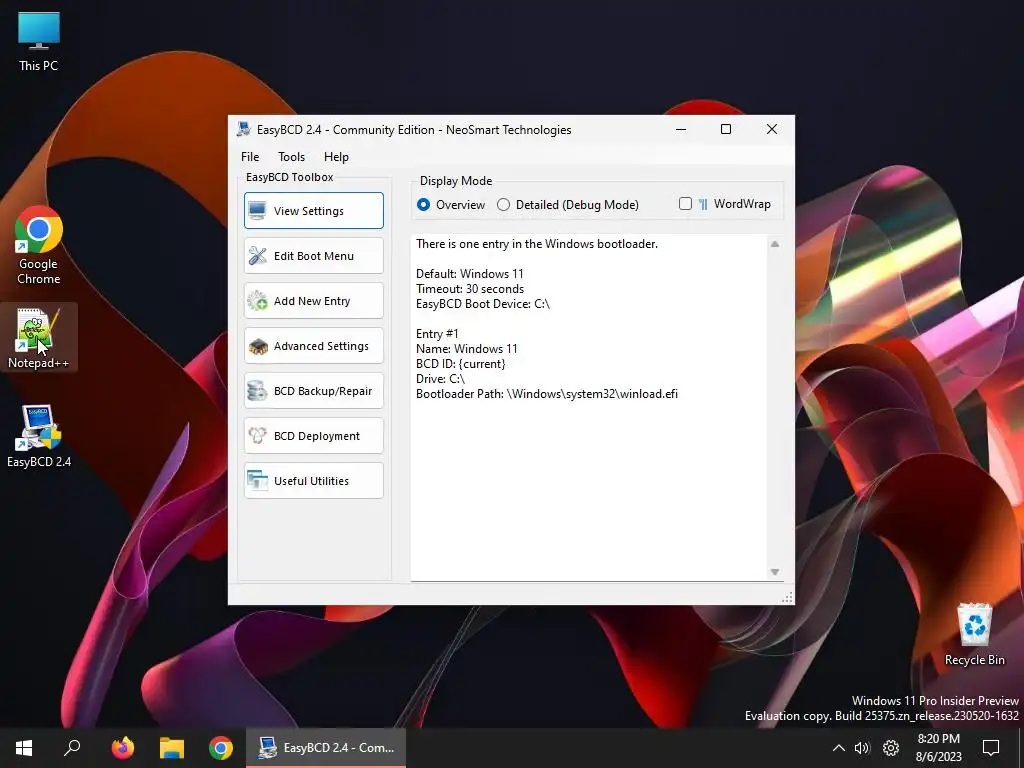The height and width of the screenshot is (768, 1024).
Task: Open Useful Utilities in the toolbox
Action: pyautogui.click(x=313, y=481)
